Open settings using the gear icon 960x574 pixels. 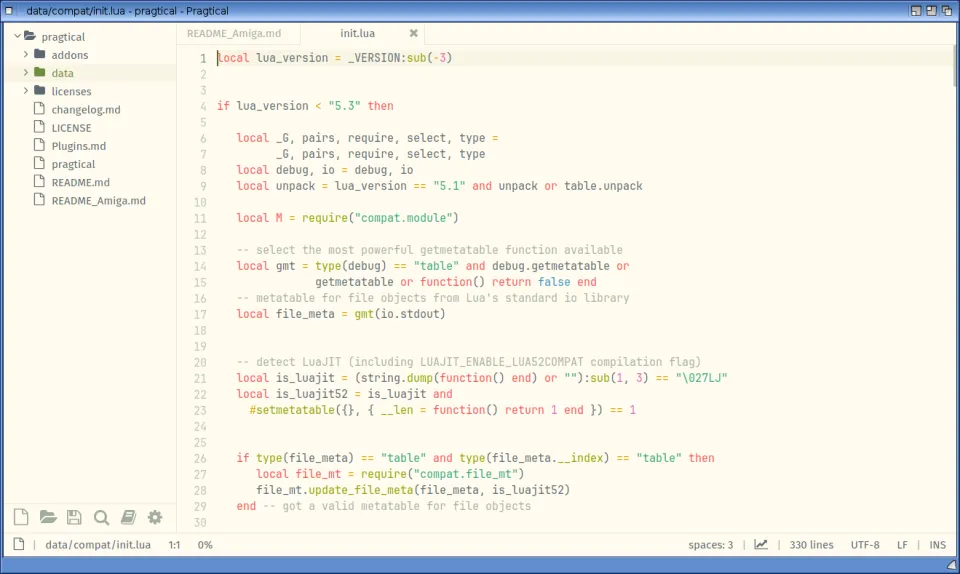(x=155, y=517)
